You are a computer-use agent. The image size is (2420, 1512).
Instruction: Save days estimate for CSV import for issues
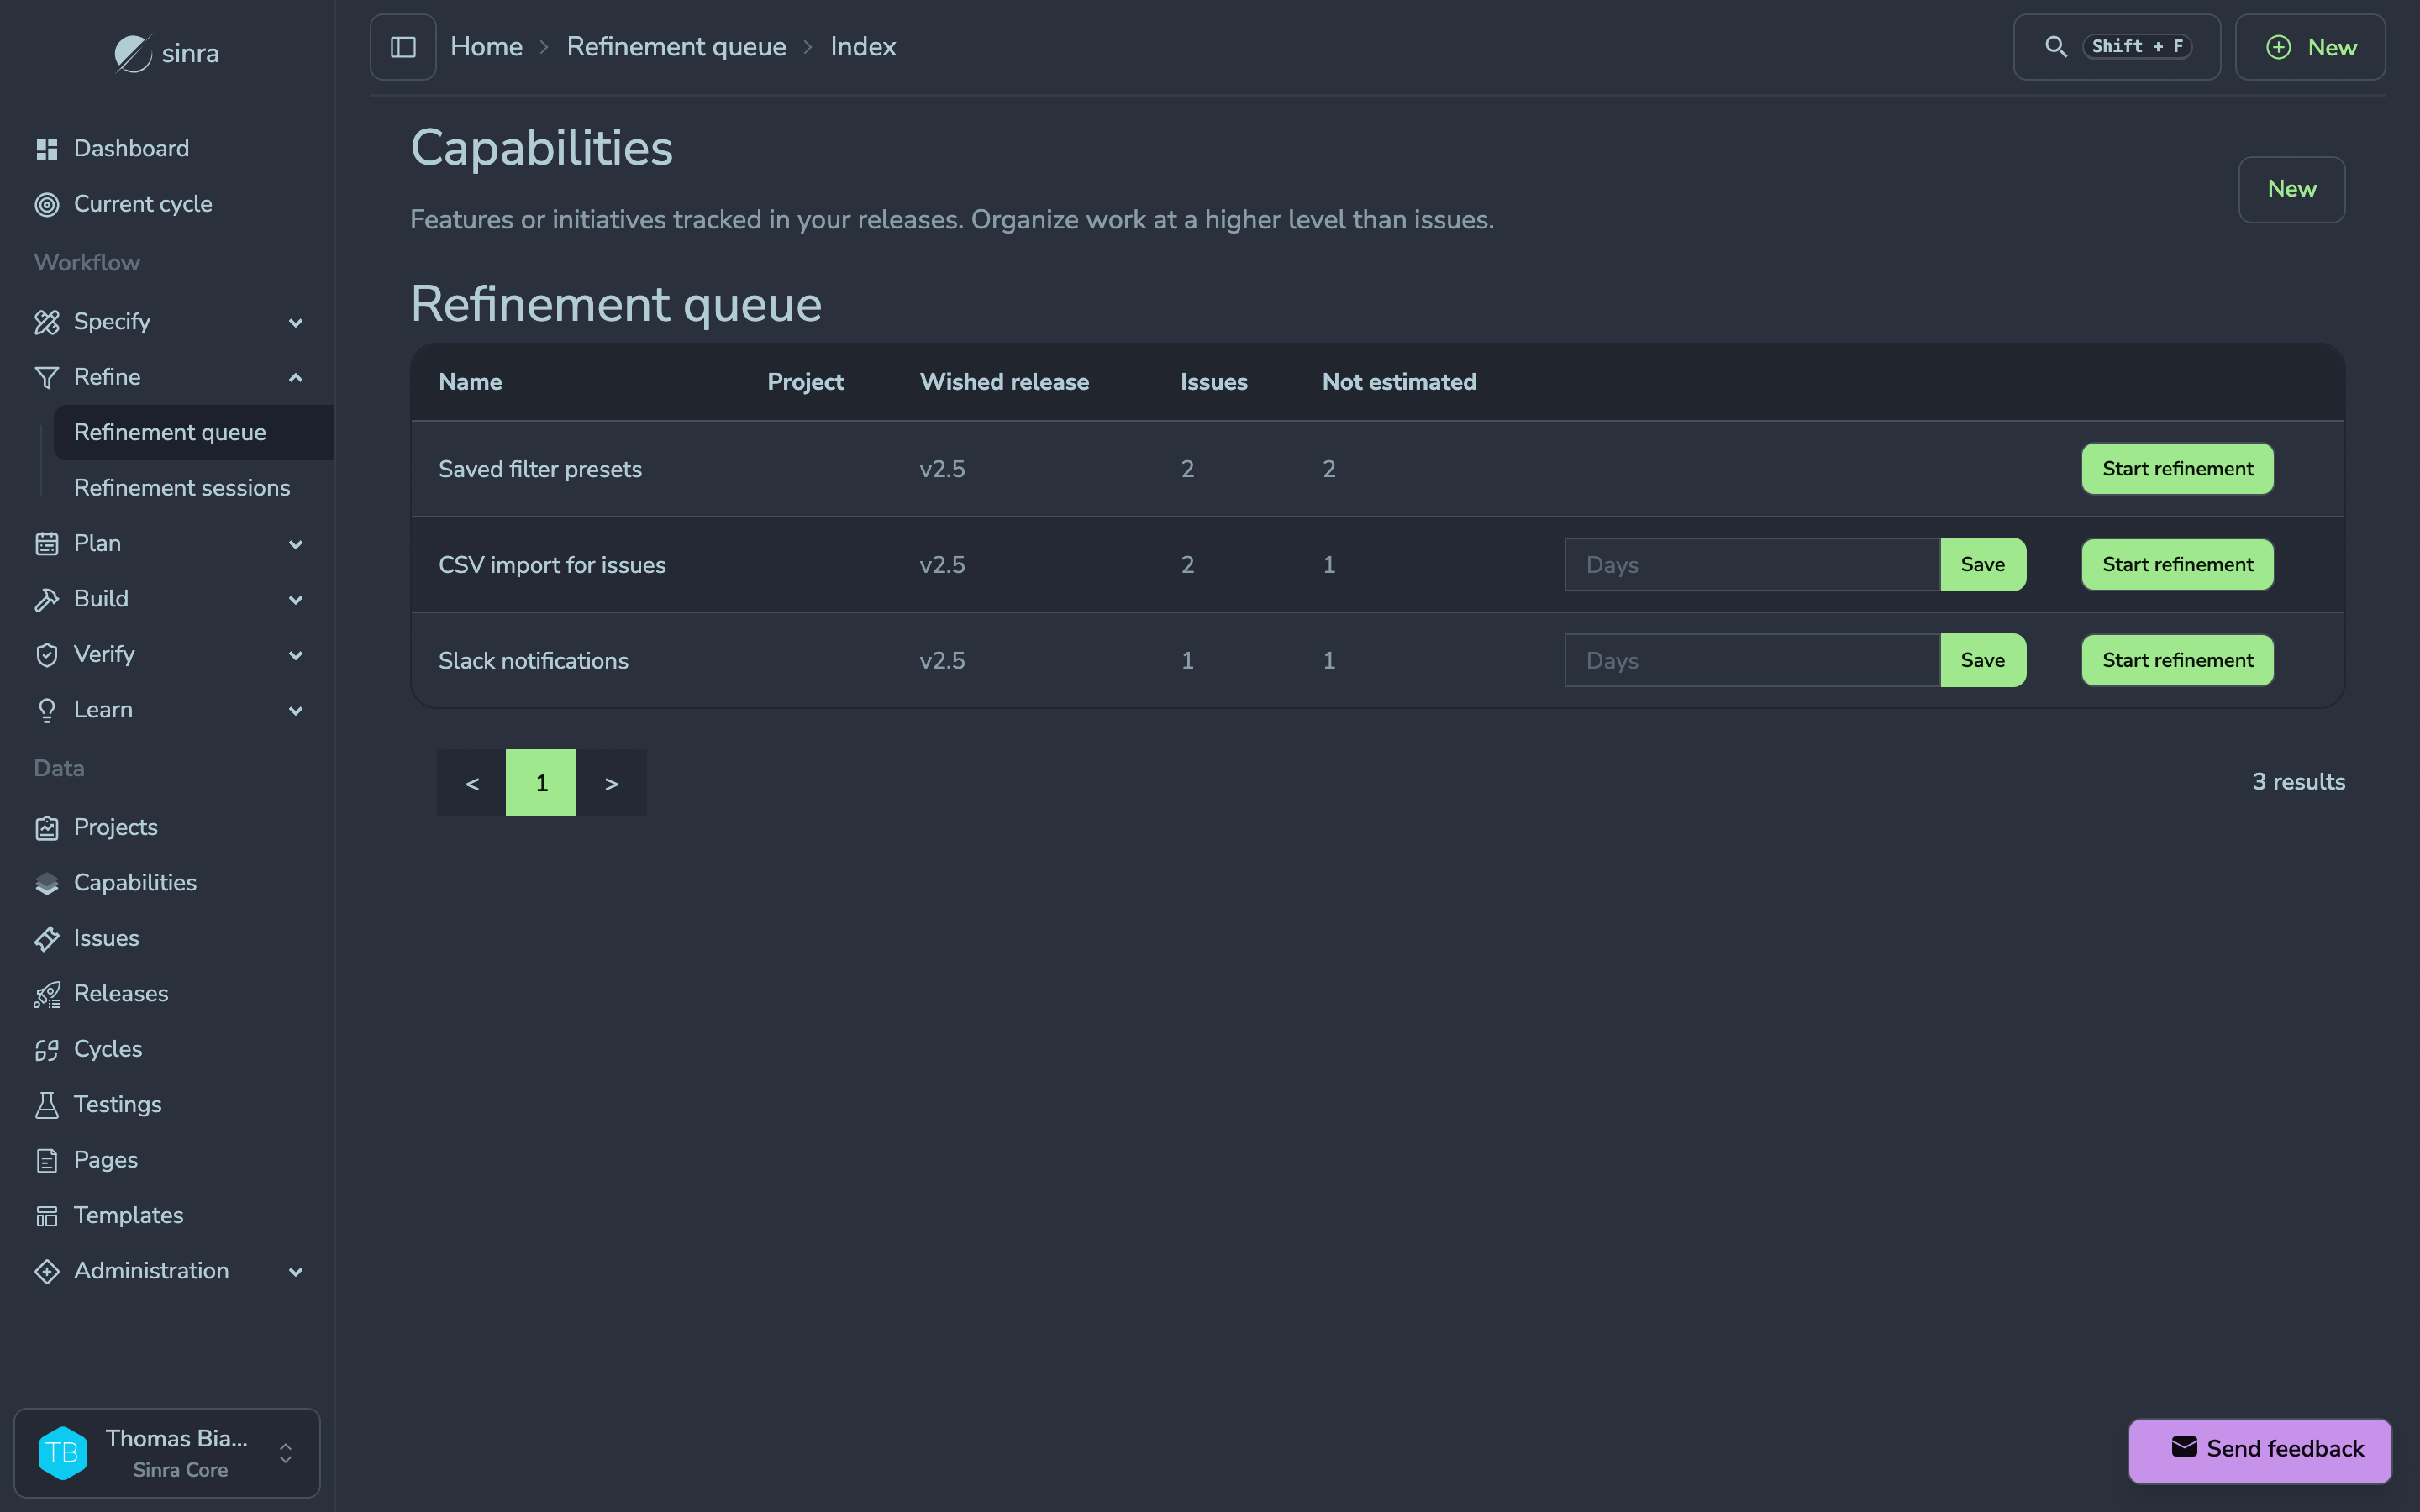(x=1982, y=564)
